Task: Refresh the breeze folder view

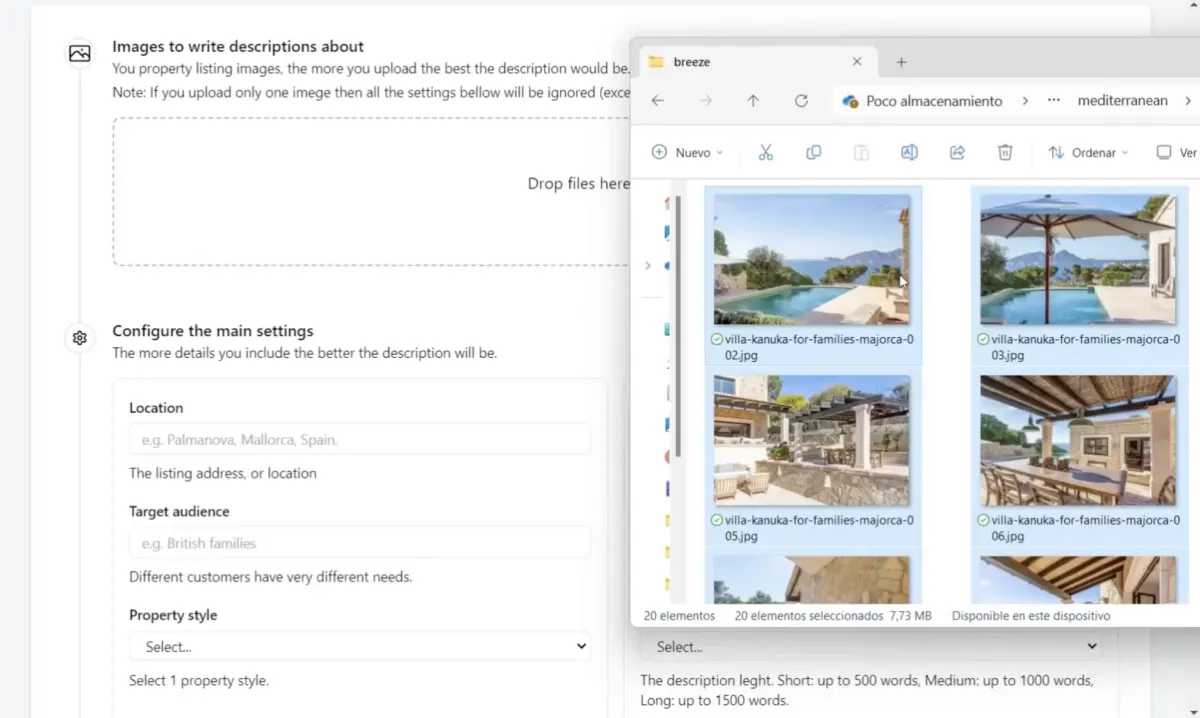Action: (801, 101)
